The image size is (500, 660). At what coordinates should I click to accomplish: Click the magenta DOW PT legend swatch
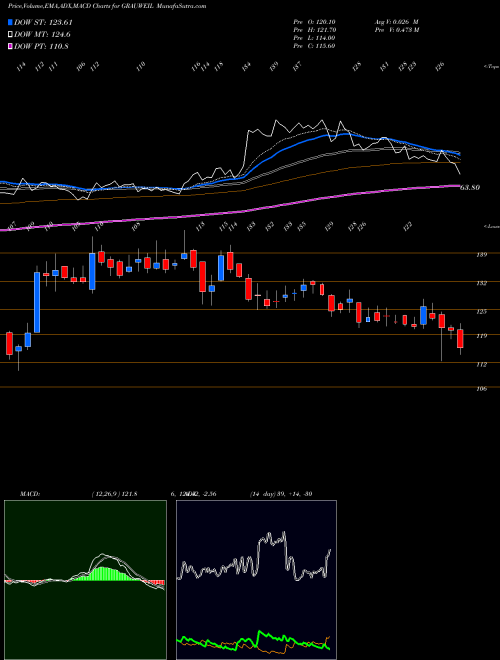(10, 46)
